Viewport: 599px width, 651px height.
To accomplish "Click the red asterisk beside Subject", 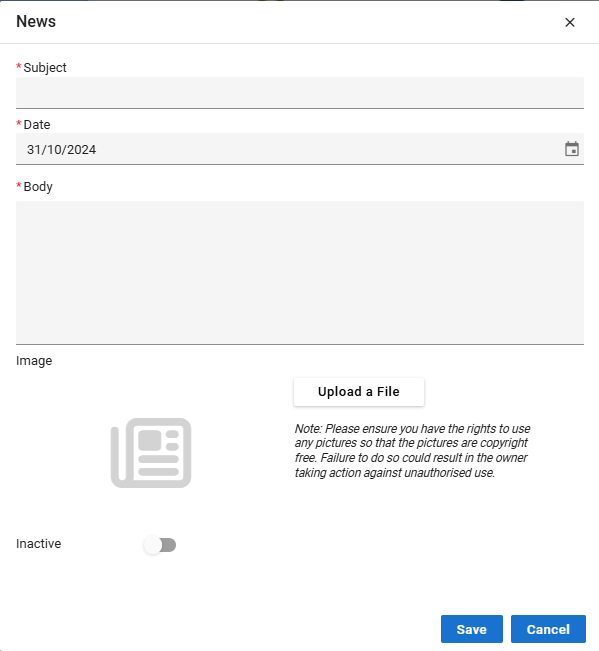I will click(19, 66).
